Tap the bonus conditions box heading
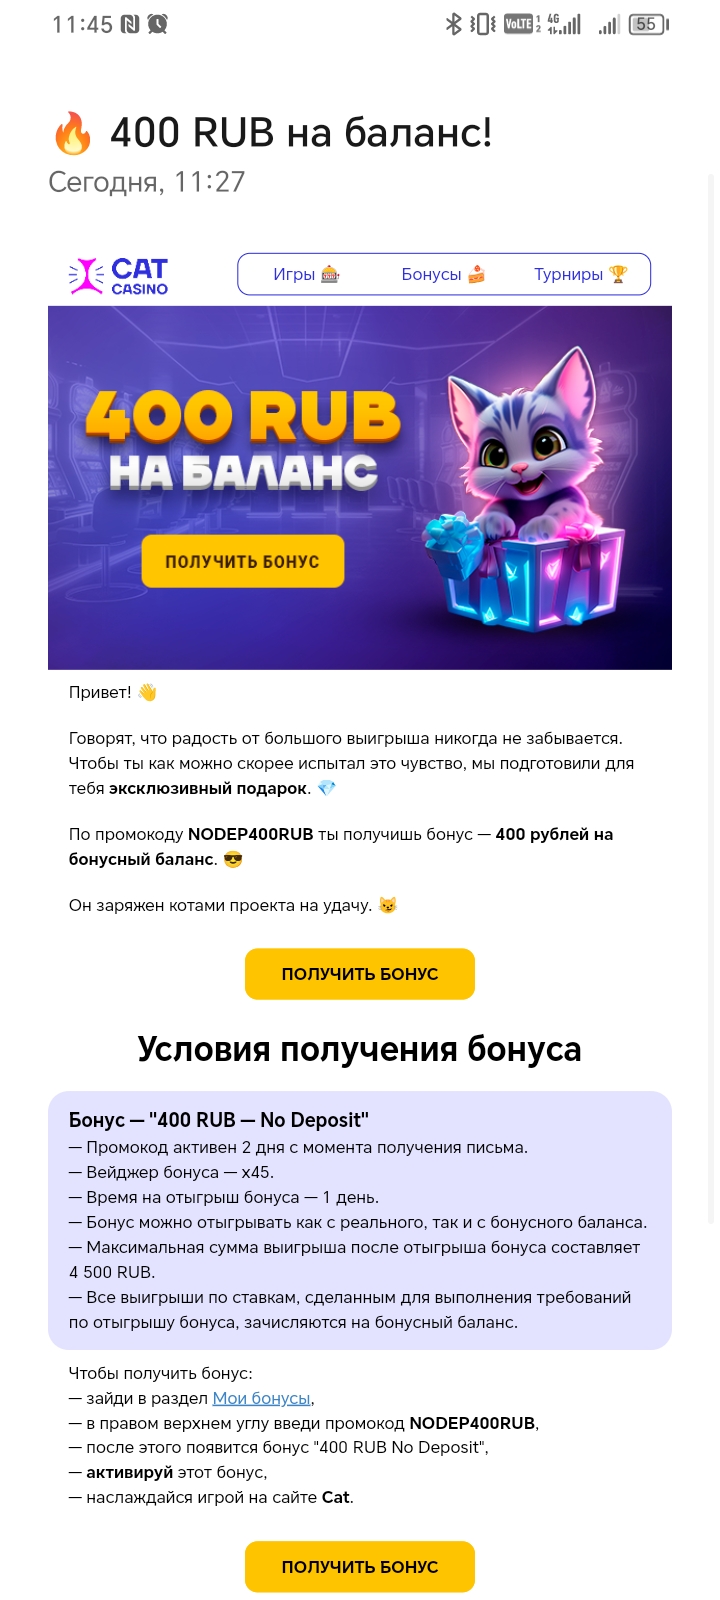The width and height of the screenshot is (720, 1600). [x=219, y=1120]
